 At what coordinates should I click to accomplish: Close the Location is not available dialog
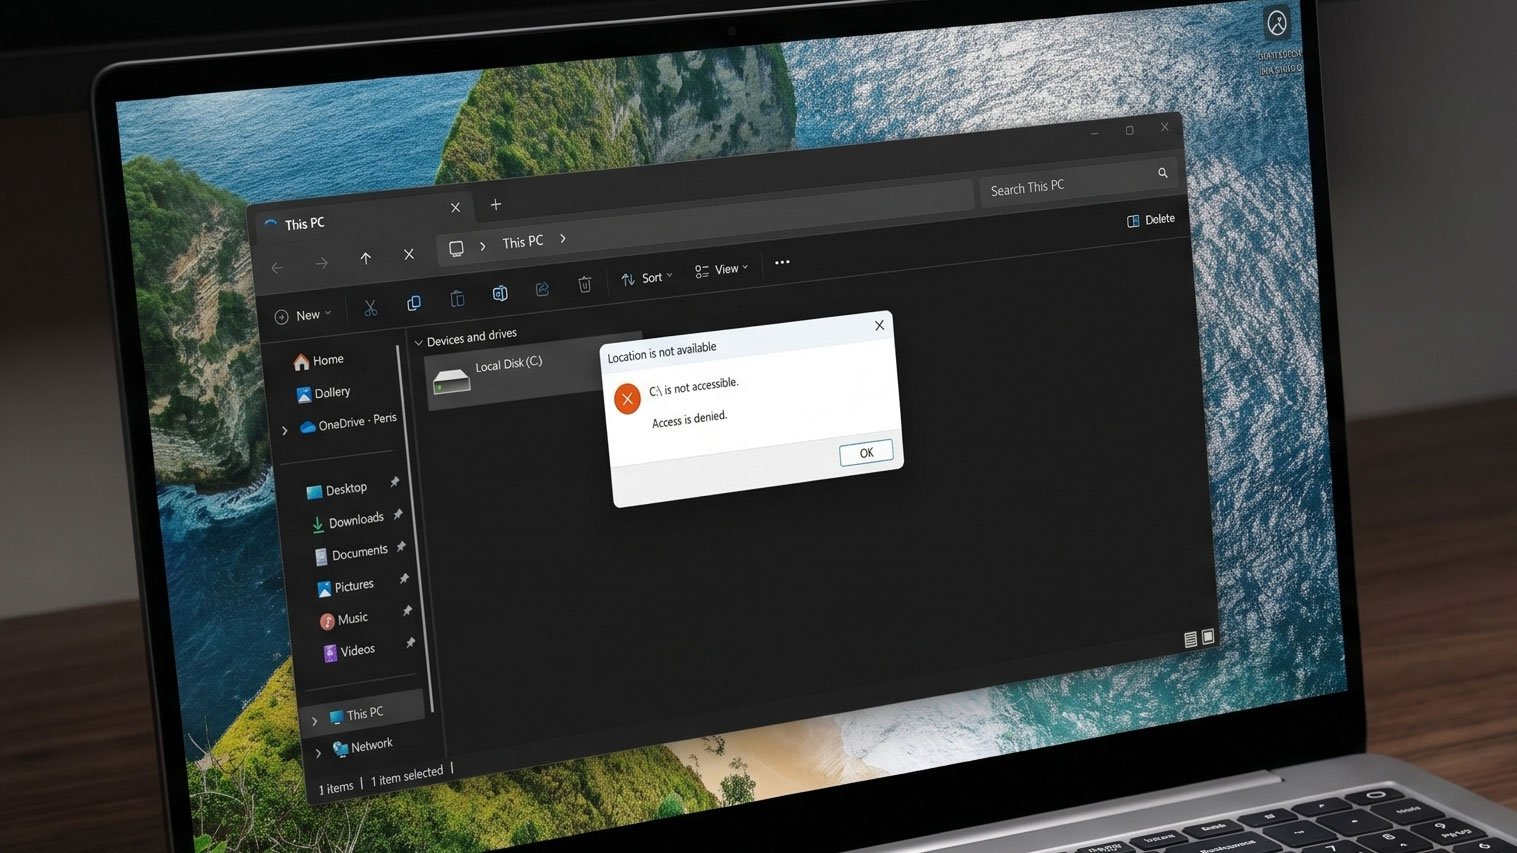(x=879, y=325)
